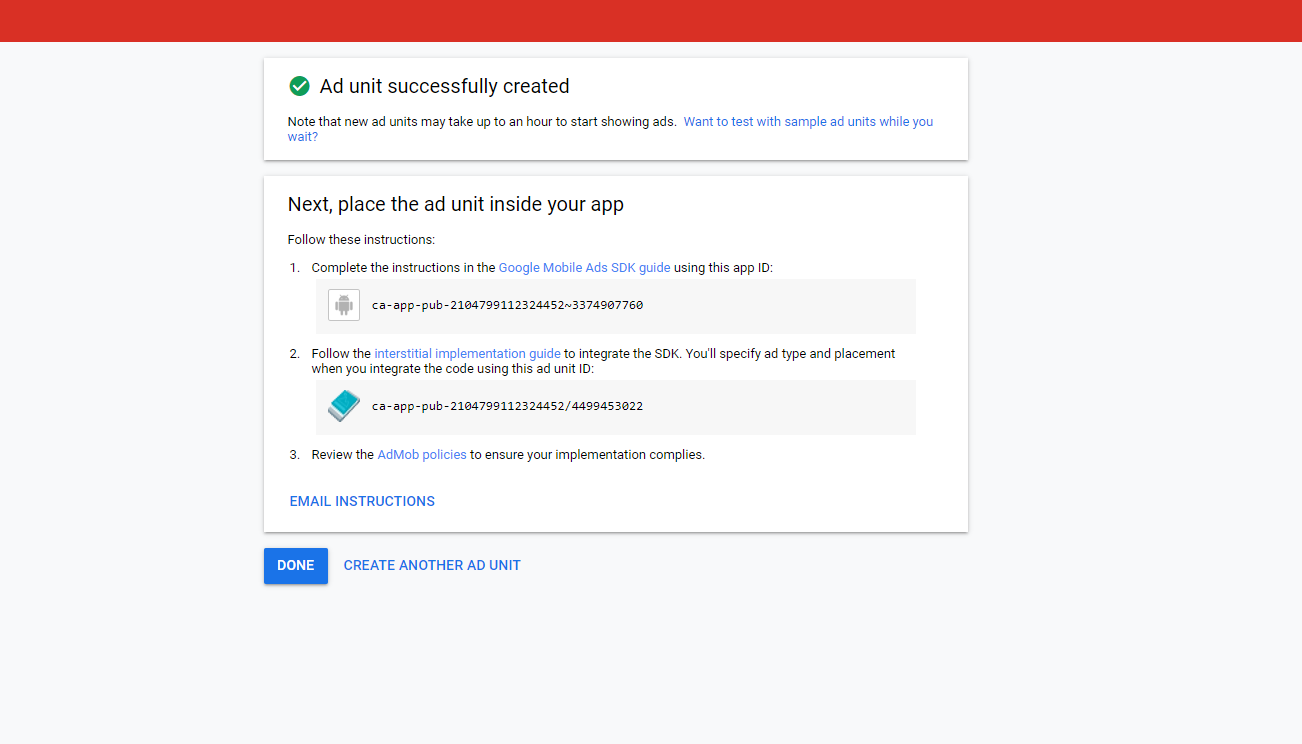Click the red header bar at the top
Viewport: 1302px width, 744px height.
(x=651, y=20)
